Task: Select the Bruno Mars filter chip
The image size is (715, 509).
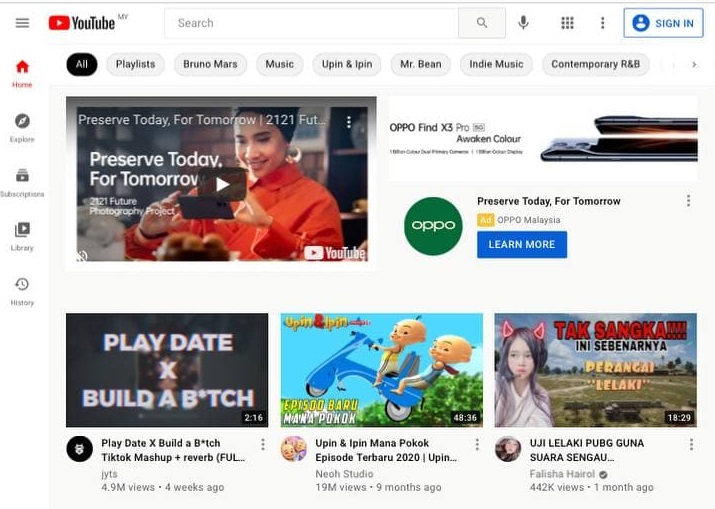Action: (210, 64)
